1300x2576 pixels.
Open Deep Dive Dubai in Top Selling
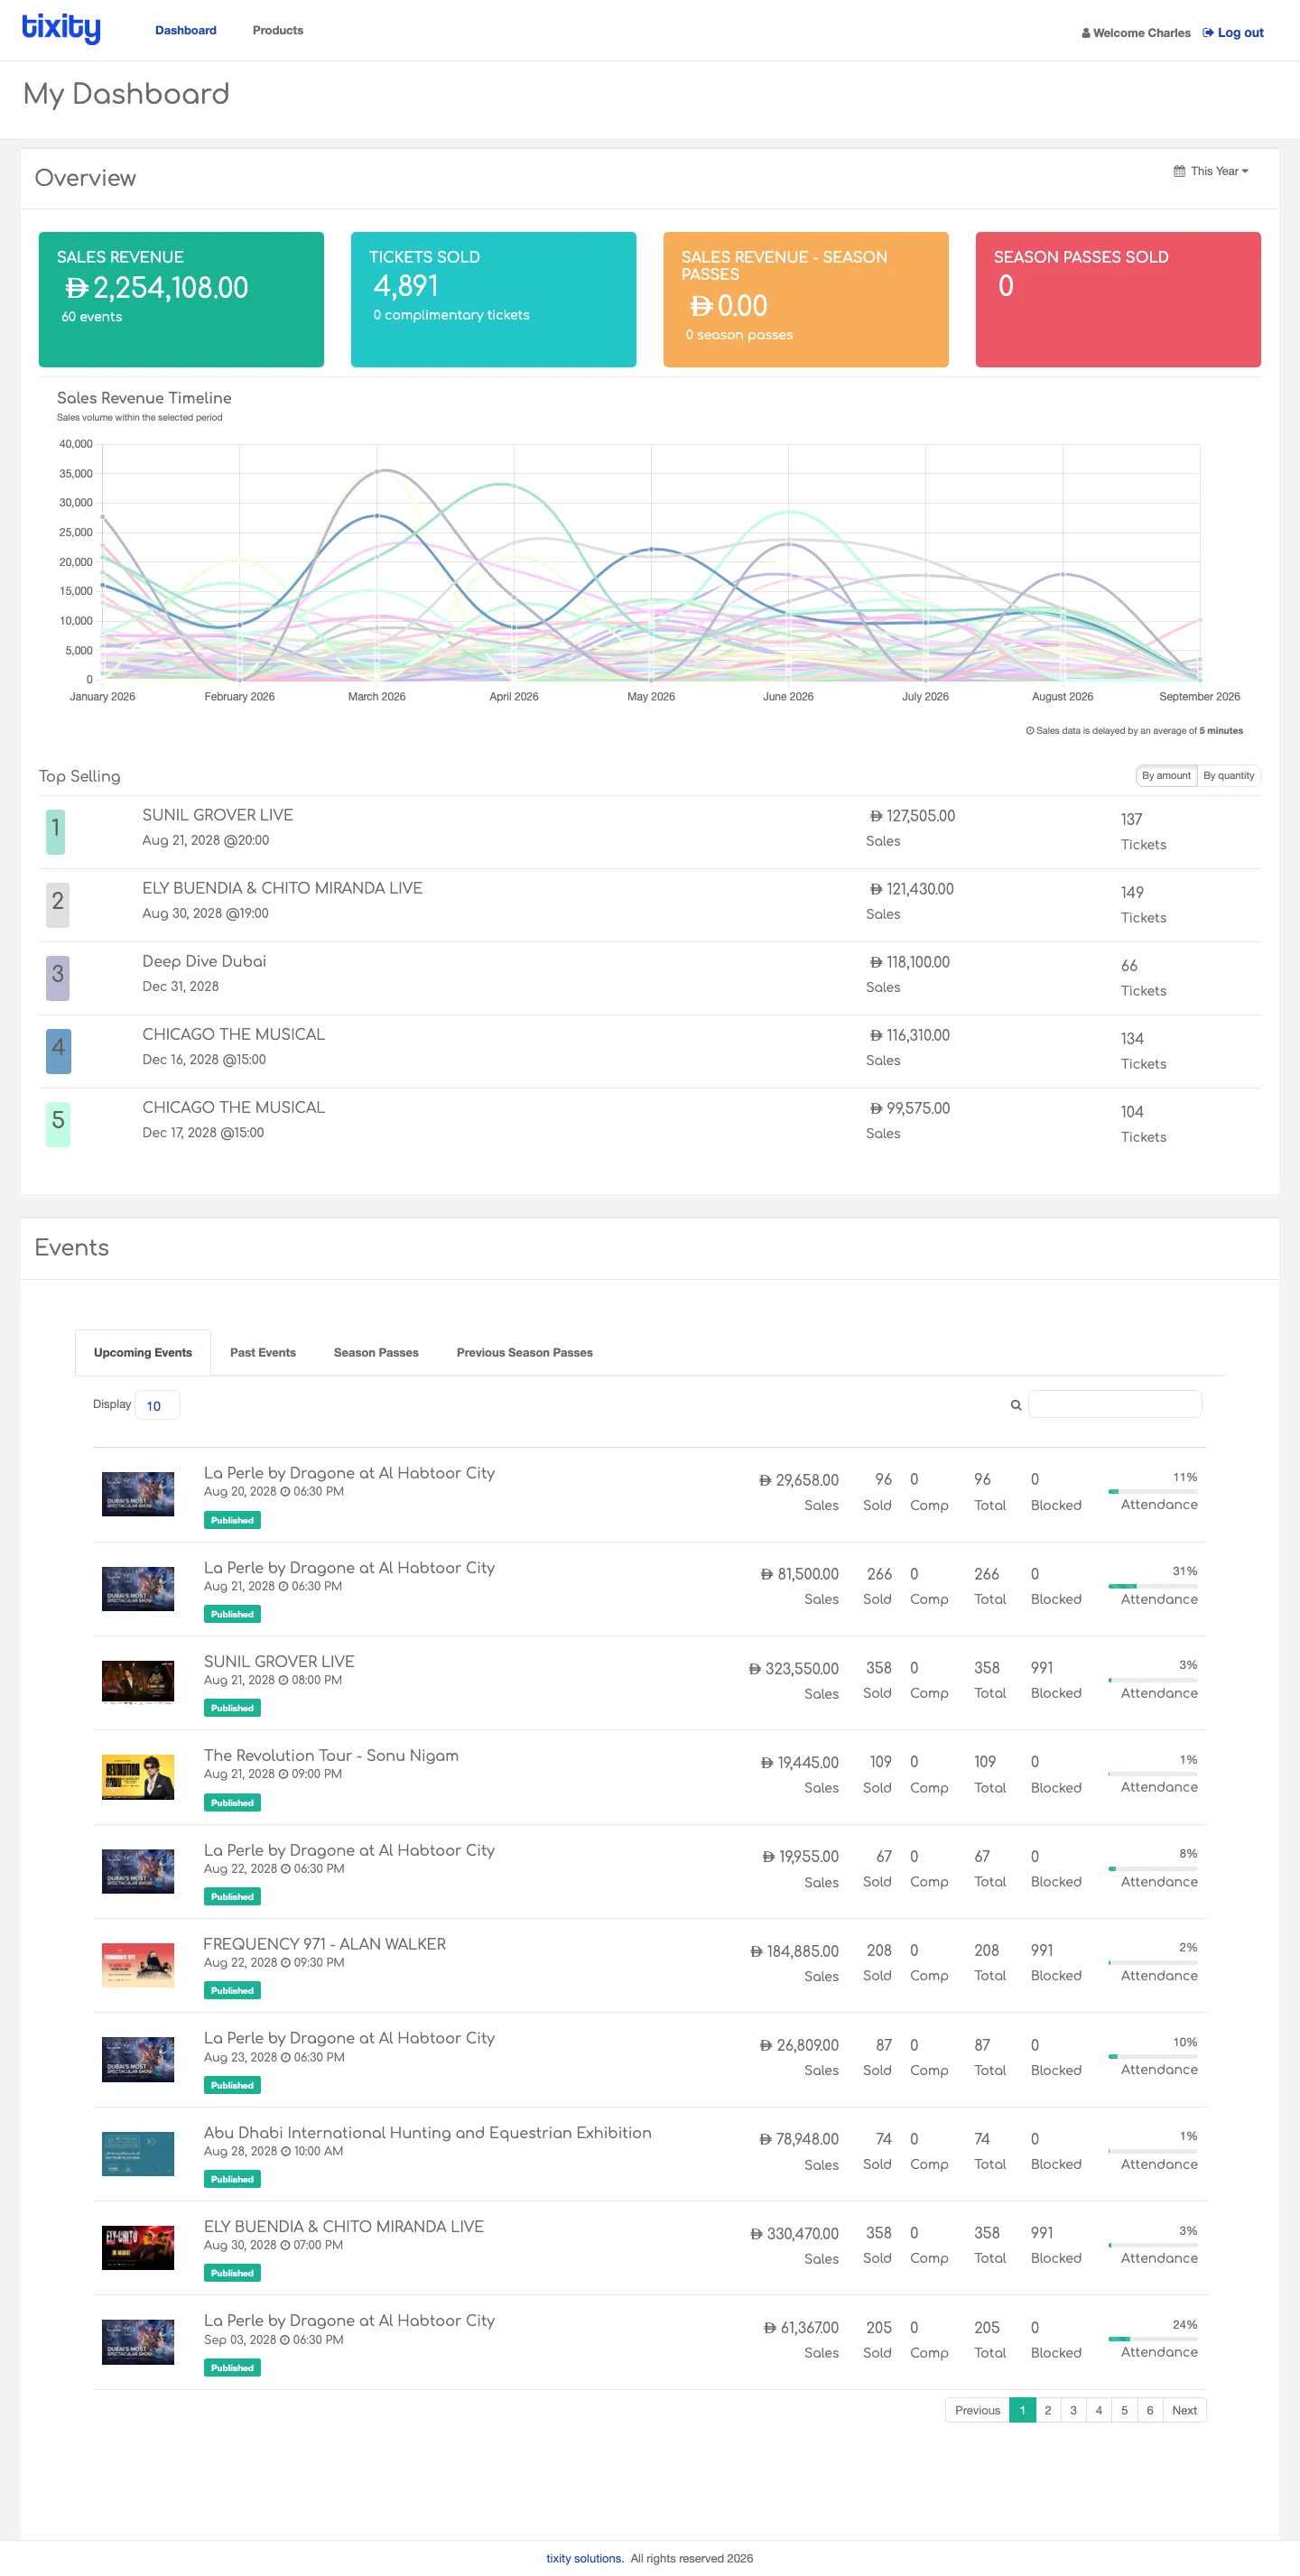tap(204, 961)
